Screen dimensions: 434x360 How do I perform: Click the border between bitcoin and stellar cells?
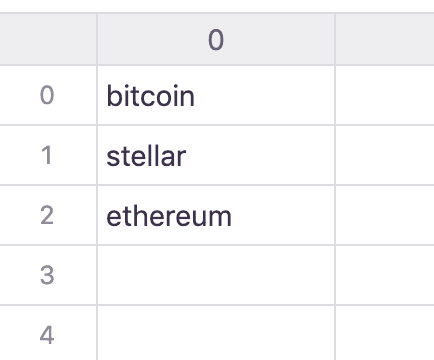(x=216, y=125)
